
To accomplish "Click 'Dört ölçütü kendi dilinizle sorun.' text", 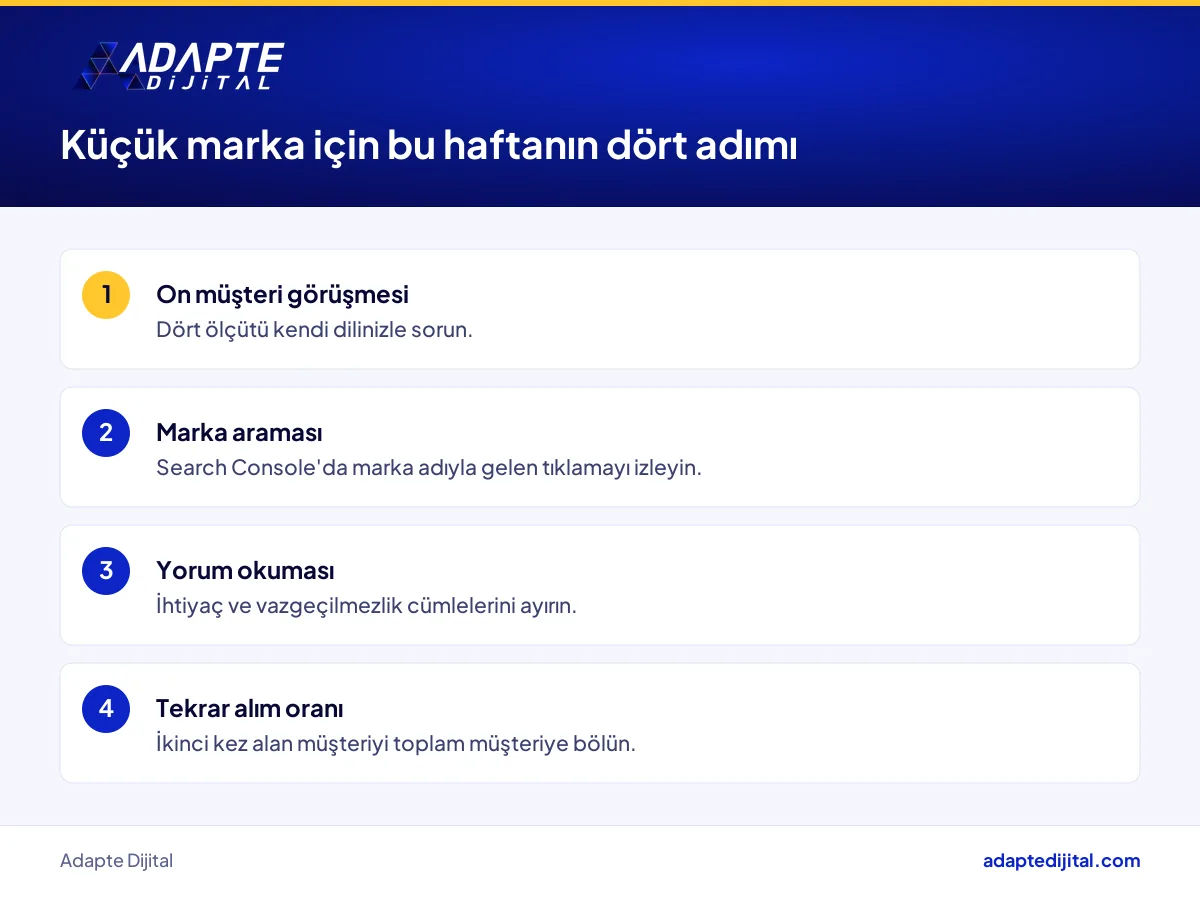I will tap(314, 329).
